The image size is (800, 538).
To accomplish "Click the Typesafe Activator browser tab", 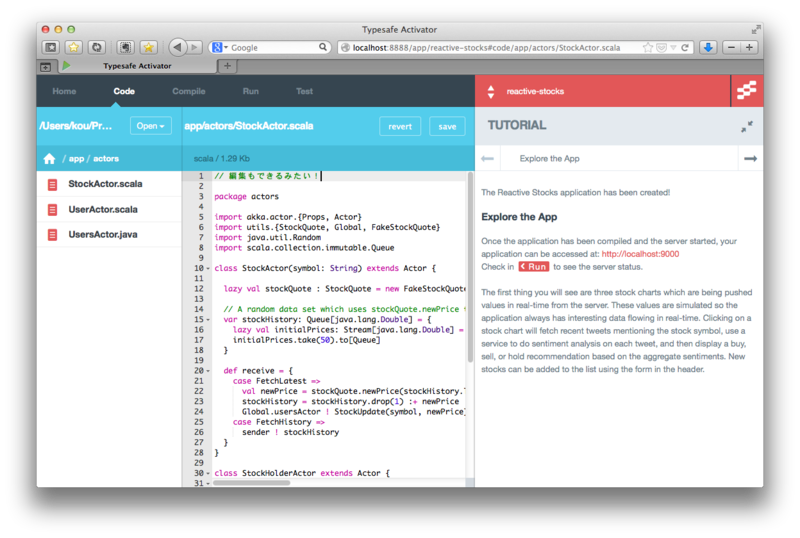I will (x=137, y=66).
